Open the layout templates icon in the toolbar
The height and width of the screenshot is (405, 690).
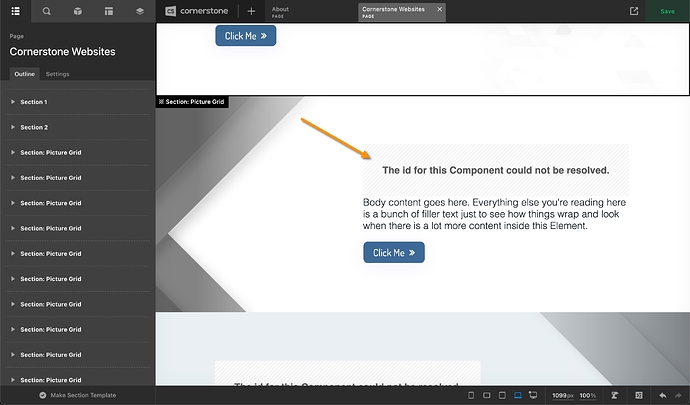coord(108,11)
